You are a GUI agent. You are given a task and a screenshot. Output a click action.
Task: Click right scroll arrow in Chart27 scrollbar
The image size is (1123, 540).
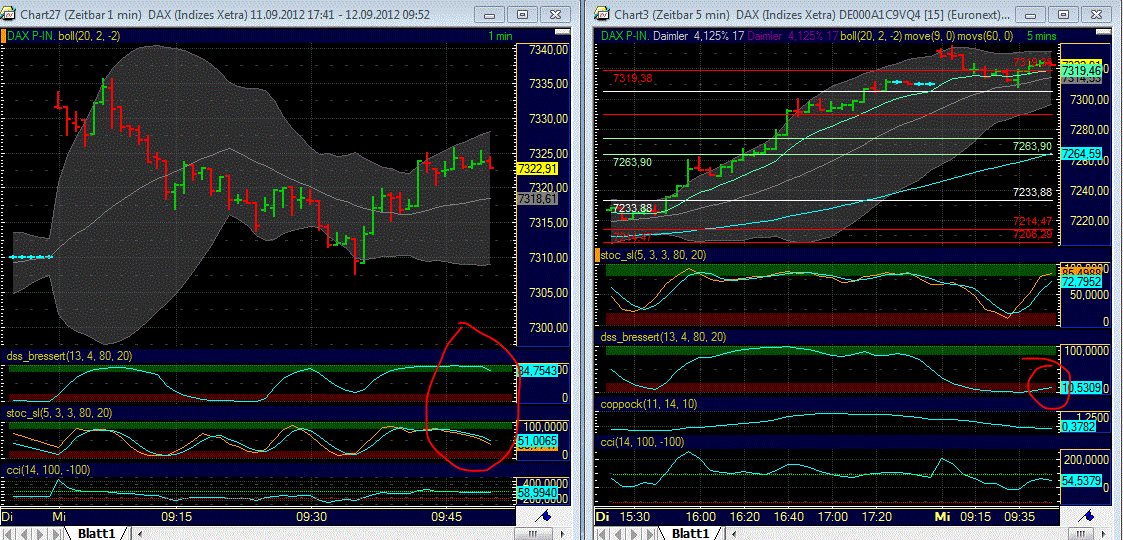(564, 534)
